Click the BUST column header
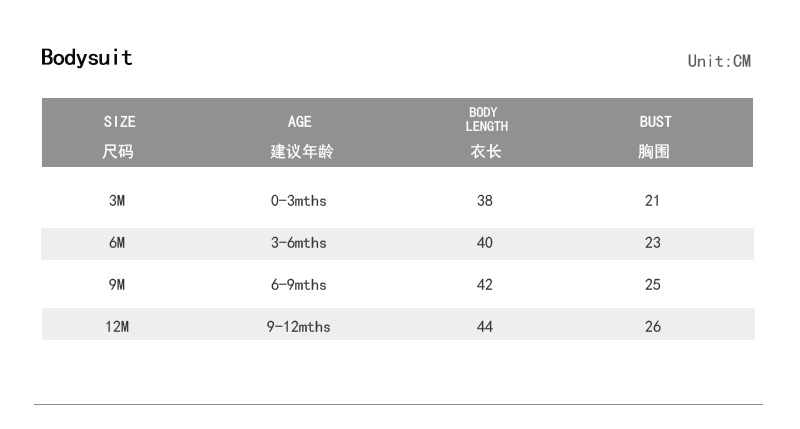This screenshot has height=429, width=800. click(x=655, y=122)
